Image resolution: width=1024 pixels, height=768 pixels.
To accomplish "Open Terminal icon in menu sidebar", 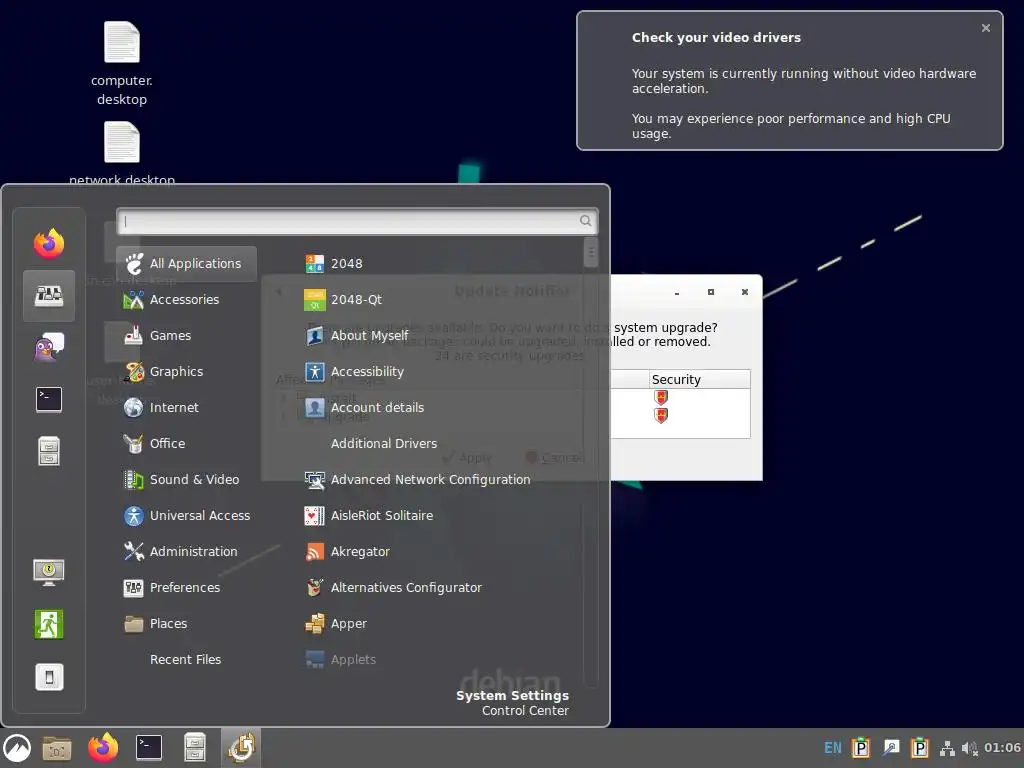I will click(x=49, y=399).
